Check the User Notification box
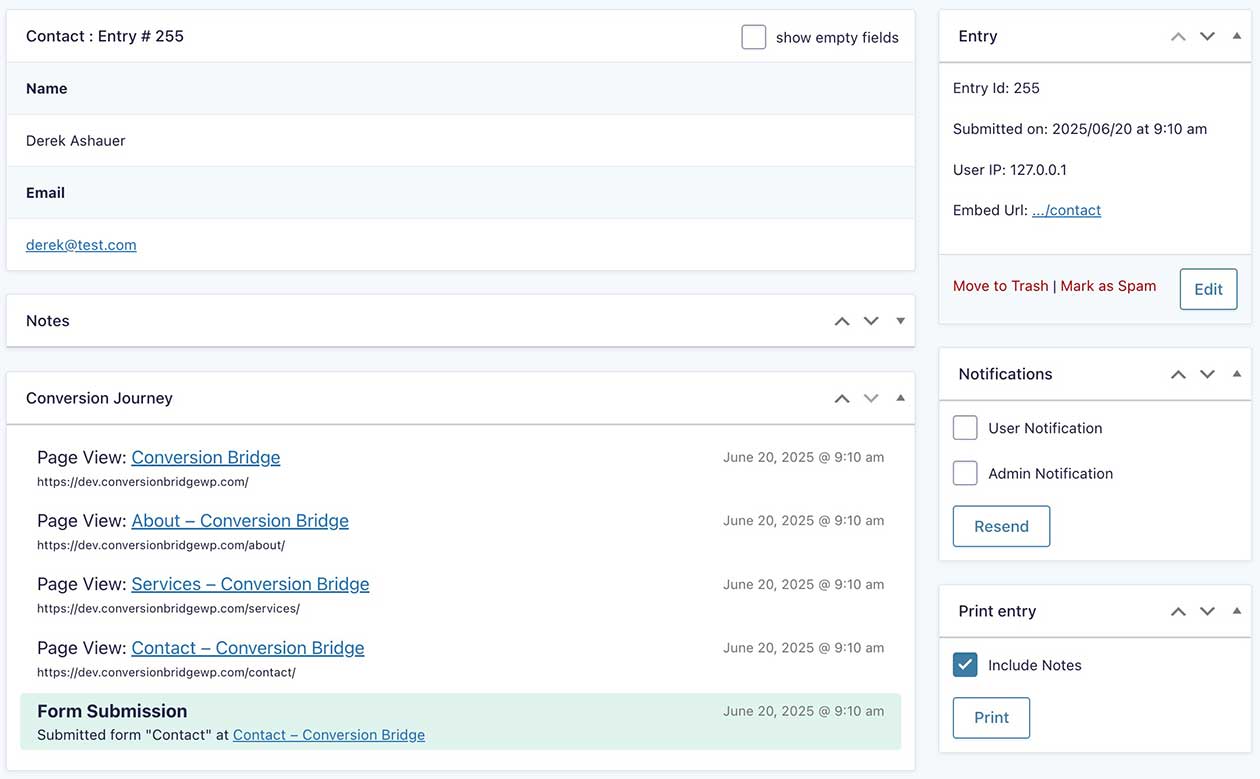 965,428
